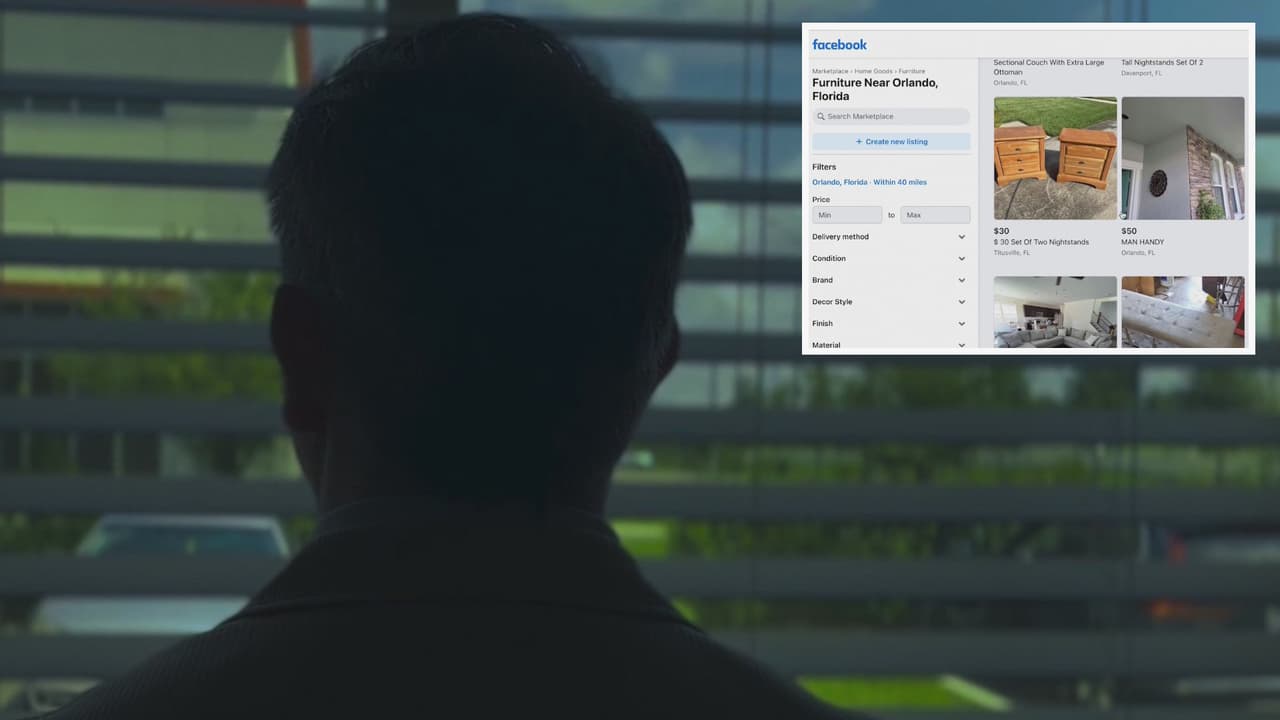Open the two wooden nightstands listing photo
Screen dimensions: 1280x720
coord(1055,158)
